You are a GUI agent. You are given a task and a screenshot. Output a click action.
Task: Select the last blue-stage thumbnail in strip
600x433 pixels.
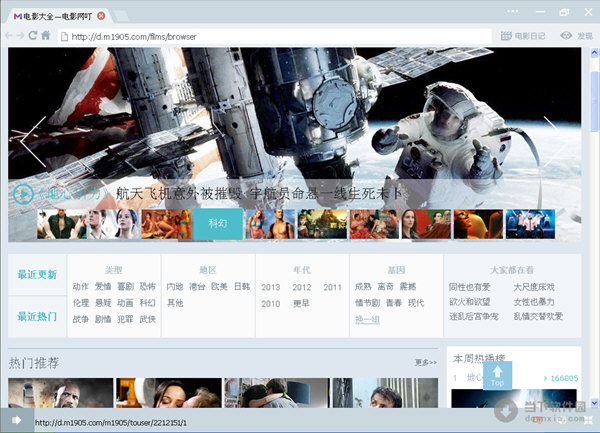click(530, 224)
